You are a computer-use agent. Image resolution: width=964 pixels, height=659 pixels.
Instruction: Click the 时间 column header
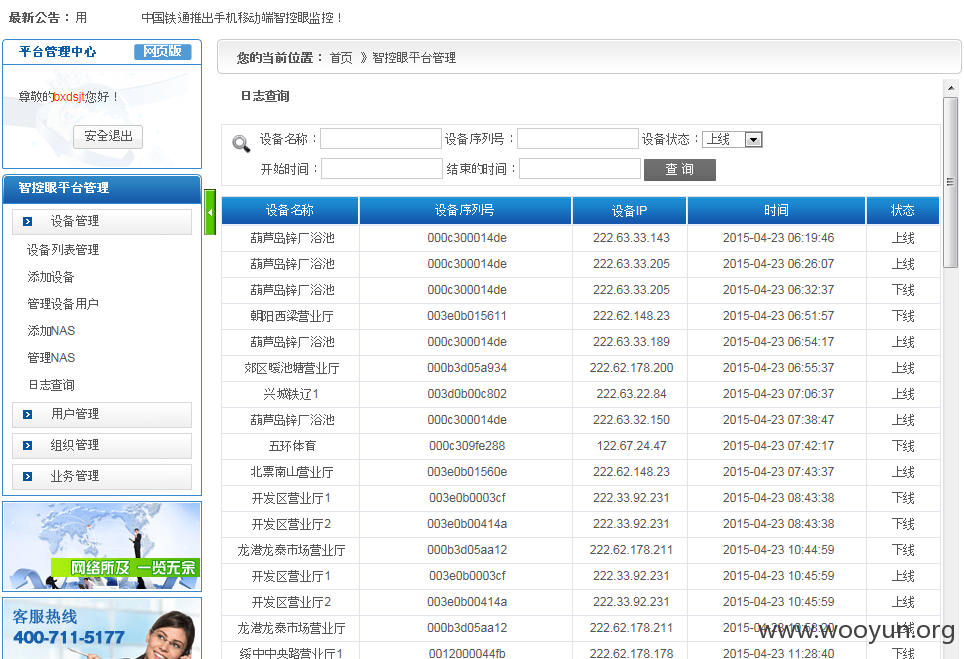(776, 210)
